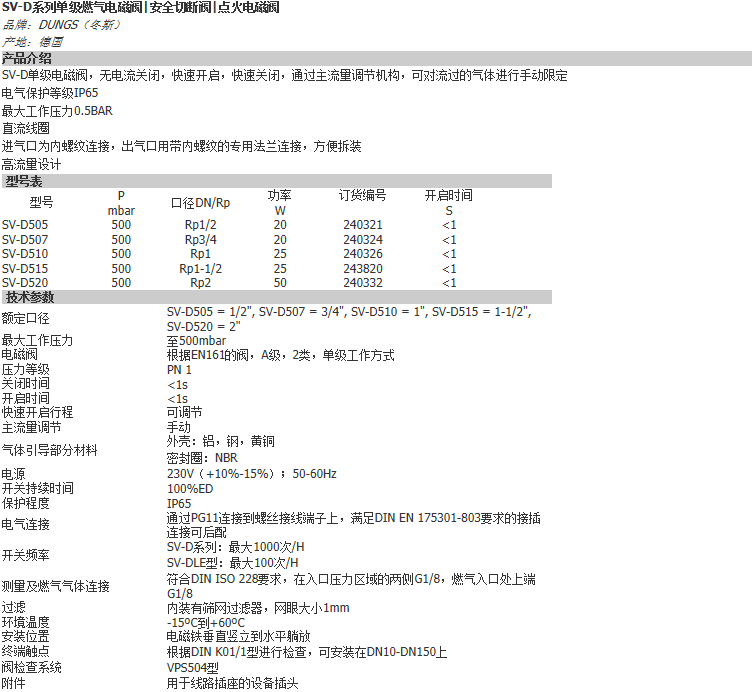Click the '口径DN/Rp' column header

201,203
